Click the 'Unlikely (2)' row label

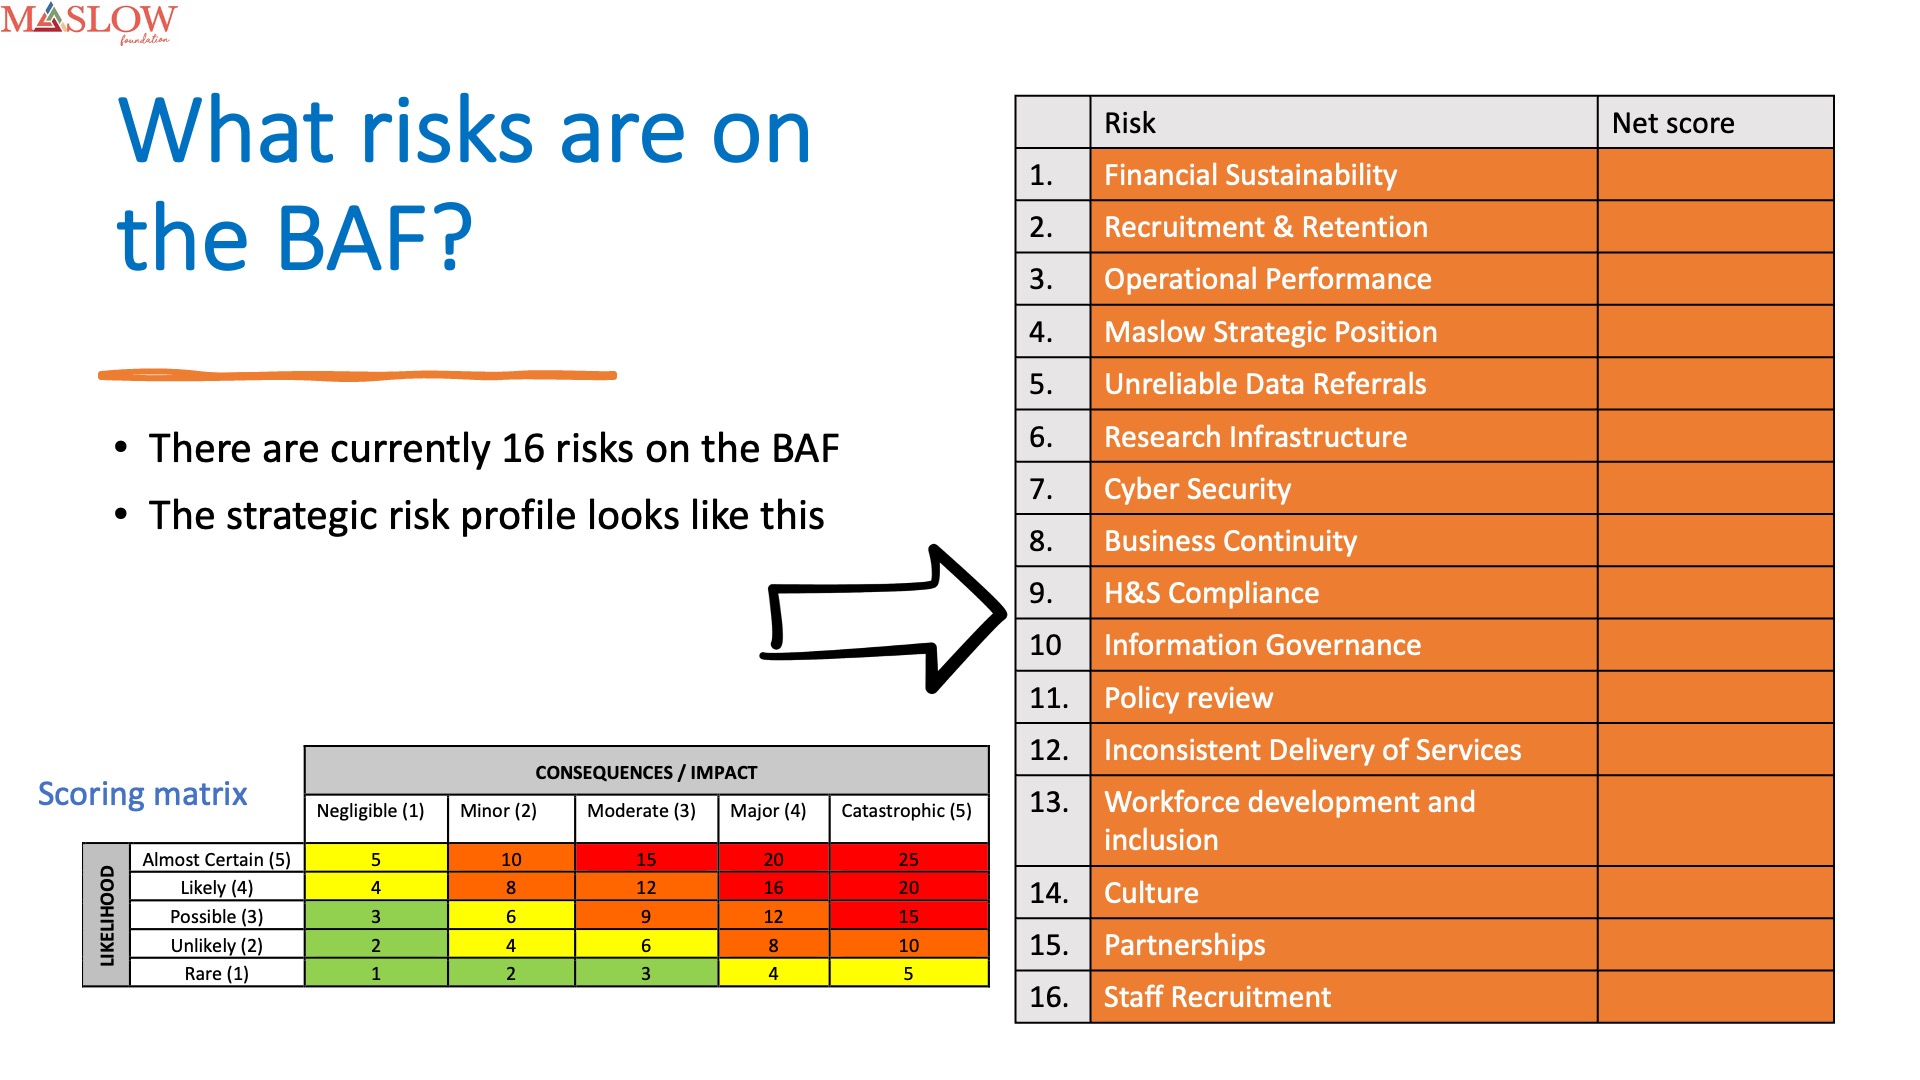tap(216, 945)
